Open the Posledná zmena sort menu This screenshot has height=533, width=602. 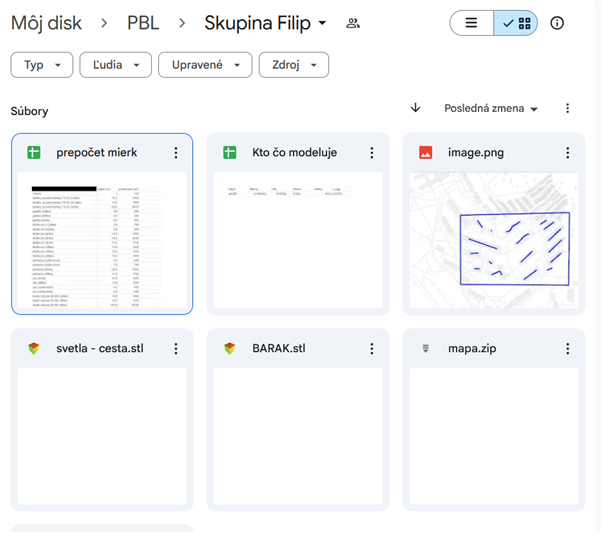491,108
